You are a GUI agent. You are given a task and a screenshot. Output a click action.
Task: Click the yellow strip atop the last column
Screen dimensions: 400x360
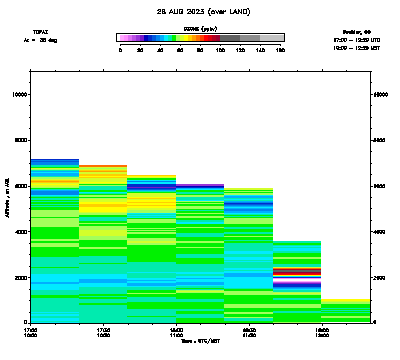click(x=346, y=301)
